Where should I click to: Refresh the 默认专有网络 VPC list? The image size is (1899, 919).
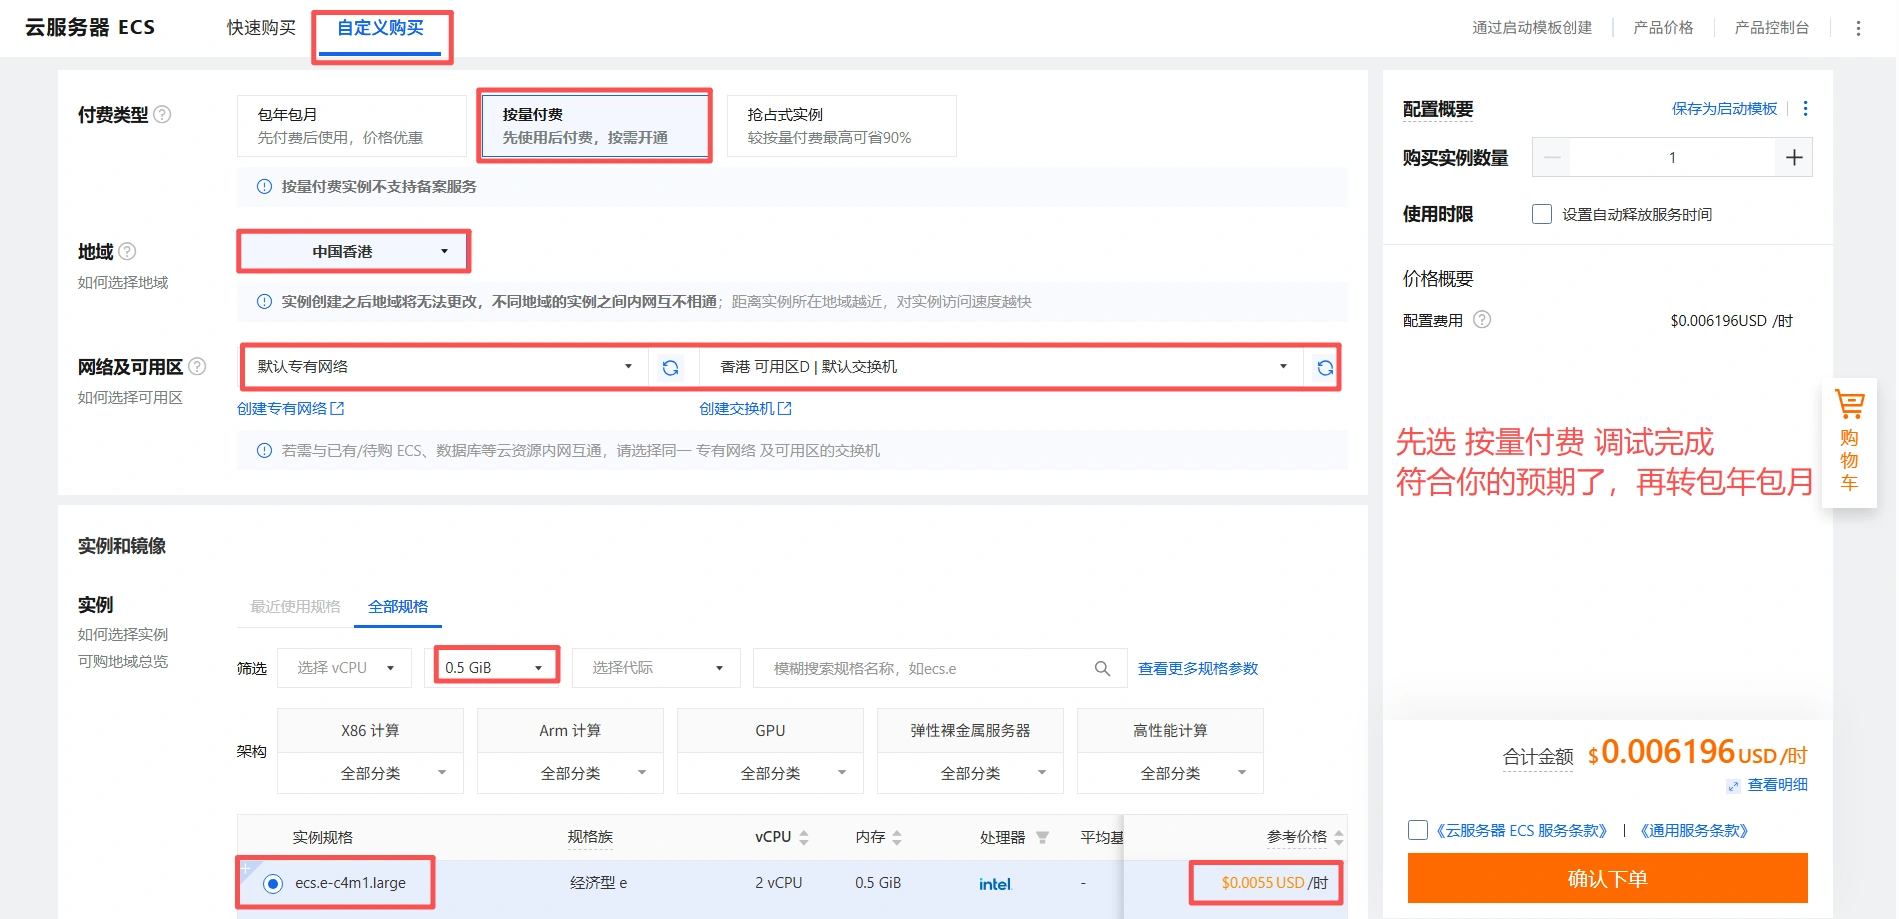671,367
